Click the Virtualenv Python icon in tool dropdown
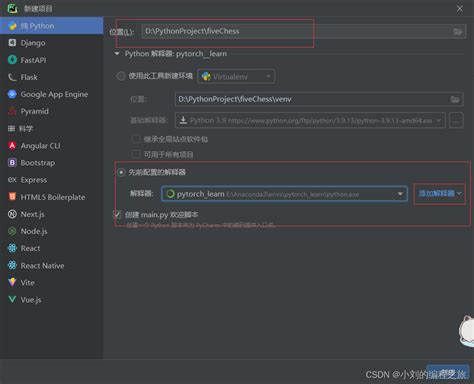This screenshot has height=384, width=474. (206, 77)
